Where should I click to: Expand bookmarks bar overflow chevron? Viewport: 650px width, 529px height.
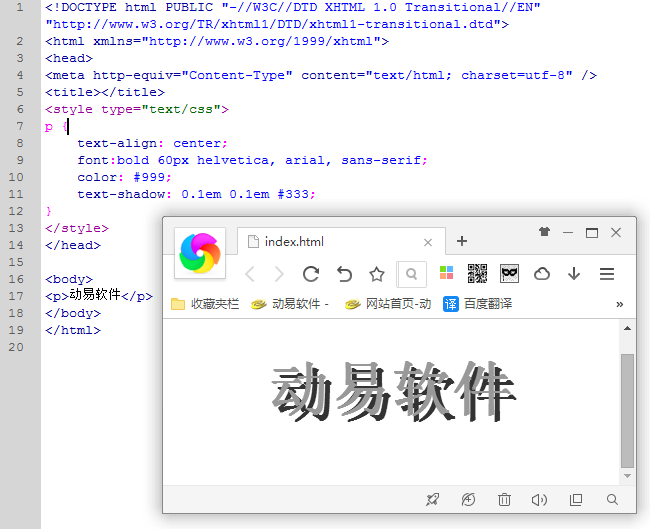619,304
